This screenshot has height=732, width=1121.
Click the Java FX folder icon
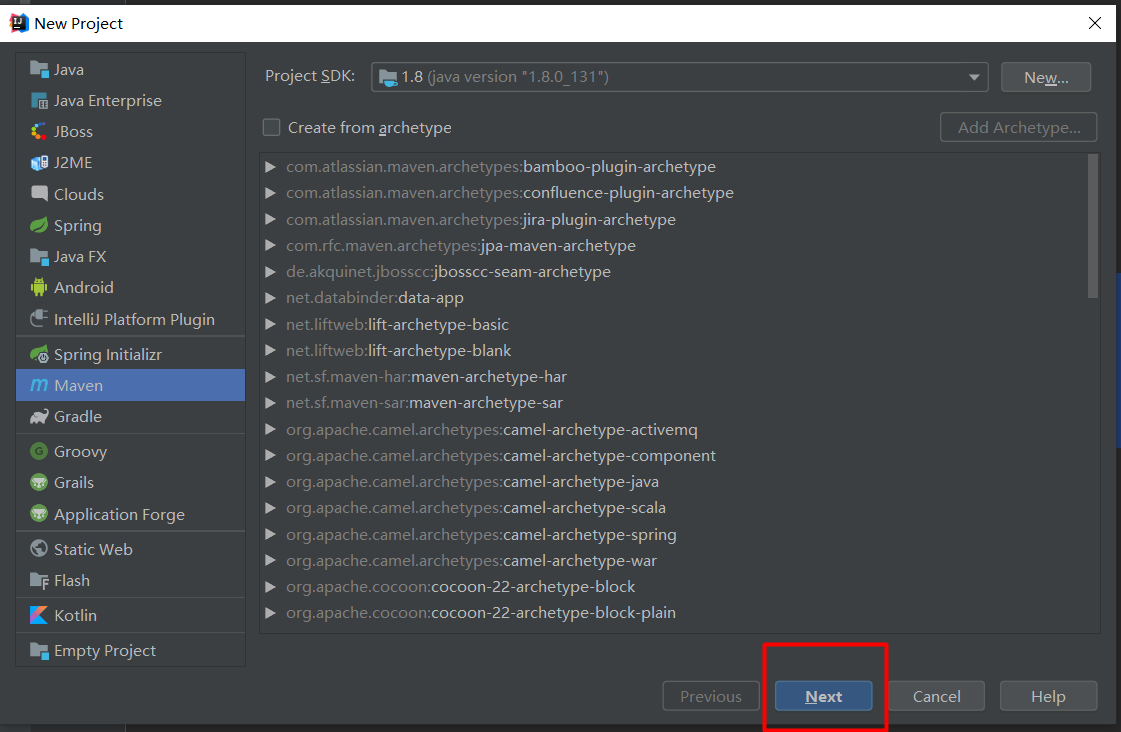[x=39, y=256]
